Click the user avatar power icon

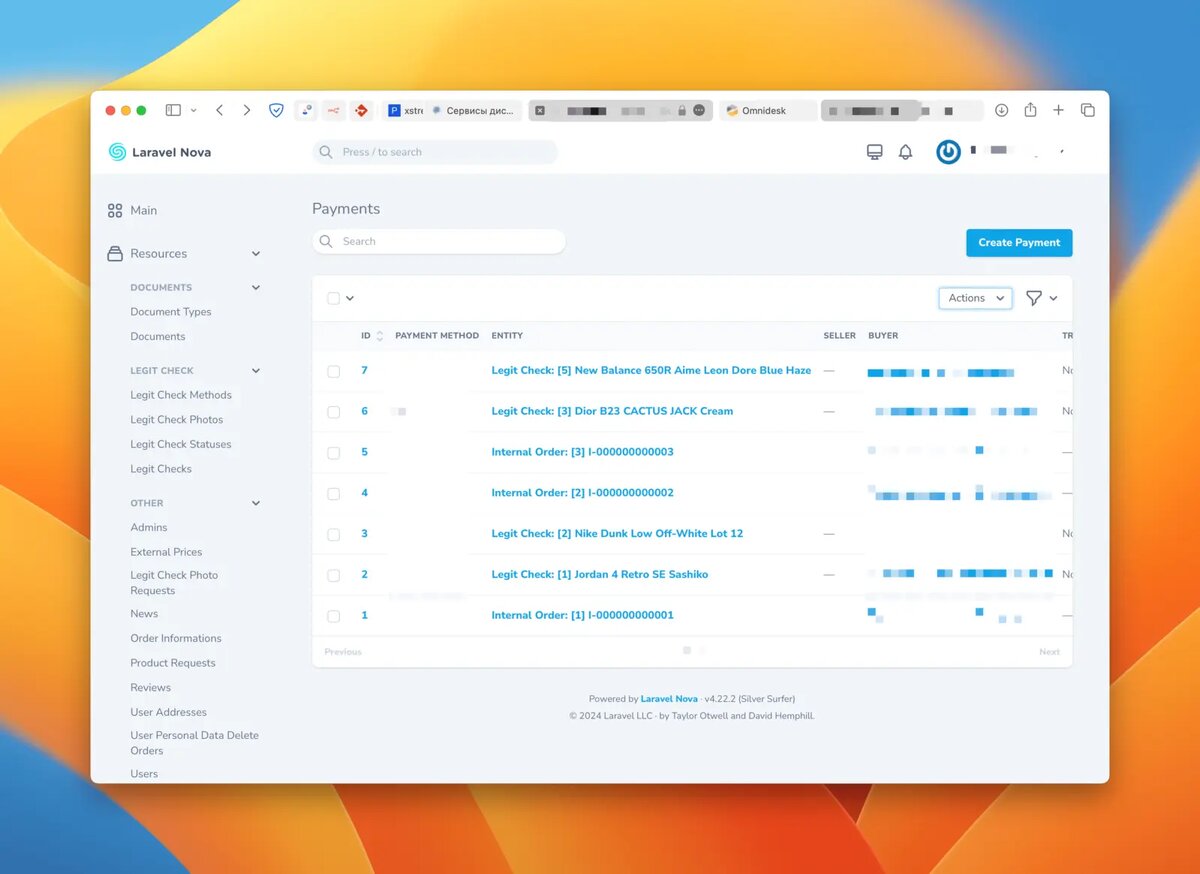point(948,152)
